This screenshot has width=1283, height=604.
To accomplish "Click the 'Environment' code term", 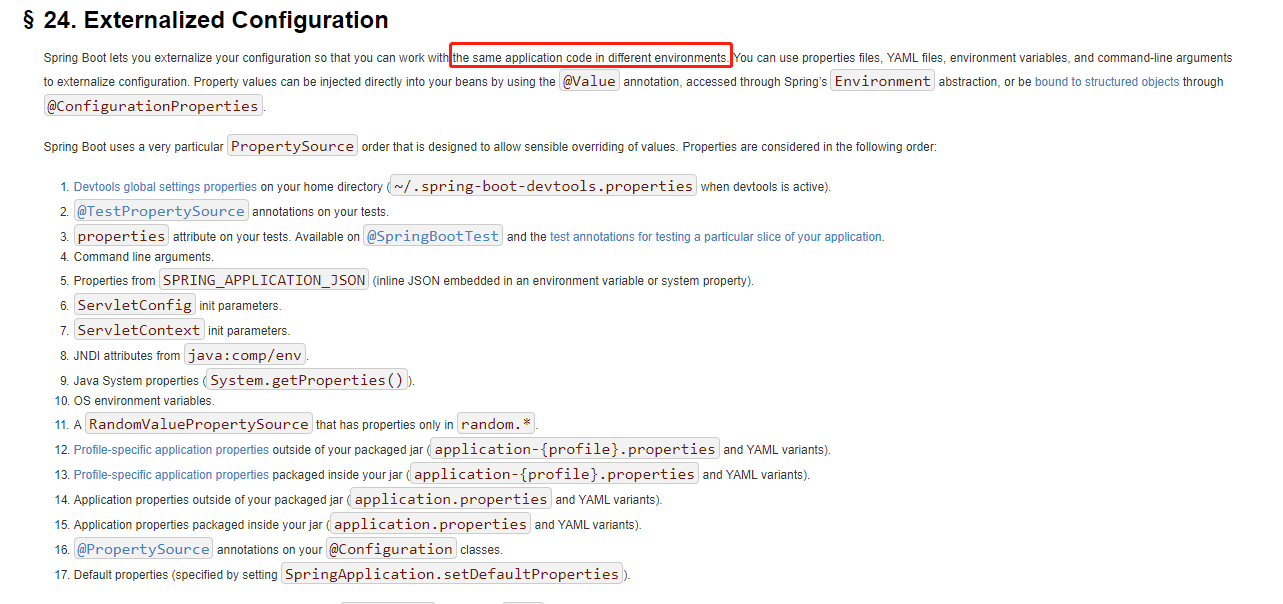I will tap(883, 81).
